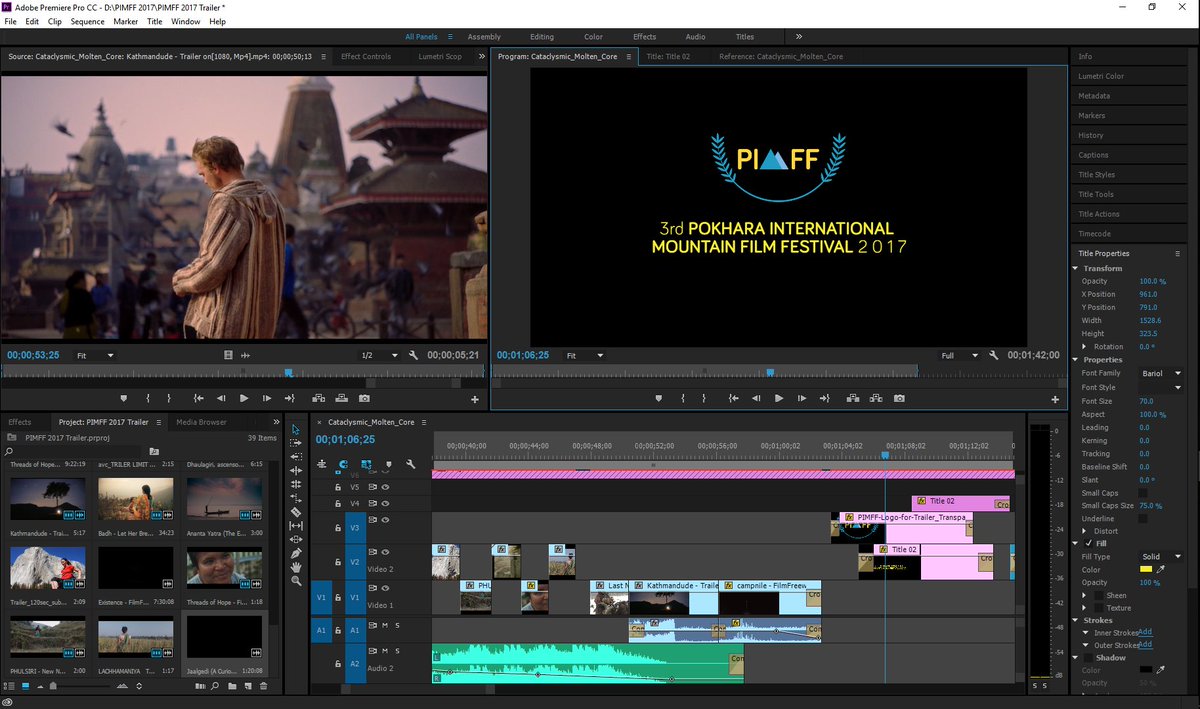The width and height of the screenshot is (1200, 709).
Task: Open Program monitor button editor plus
Action: coord(1055,399)
